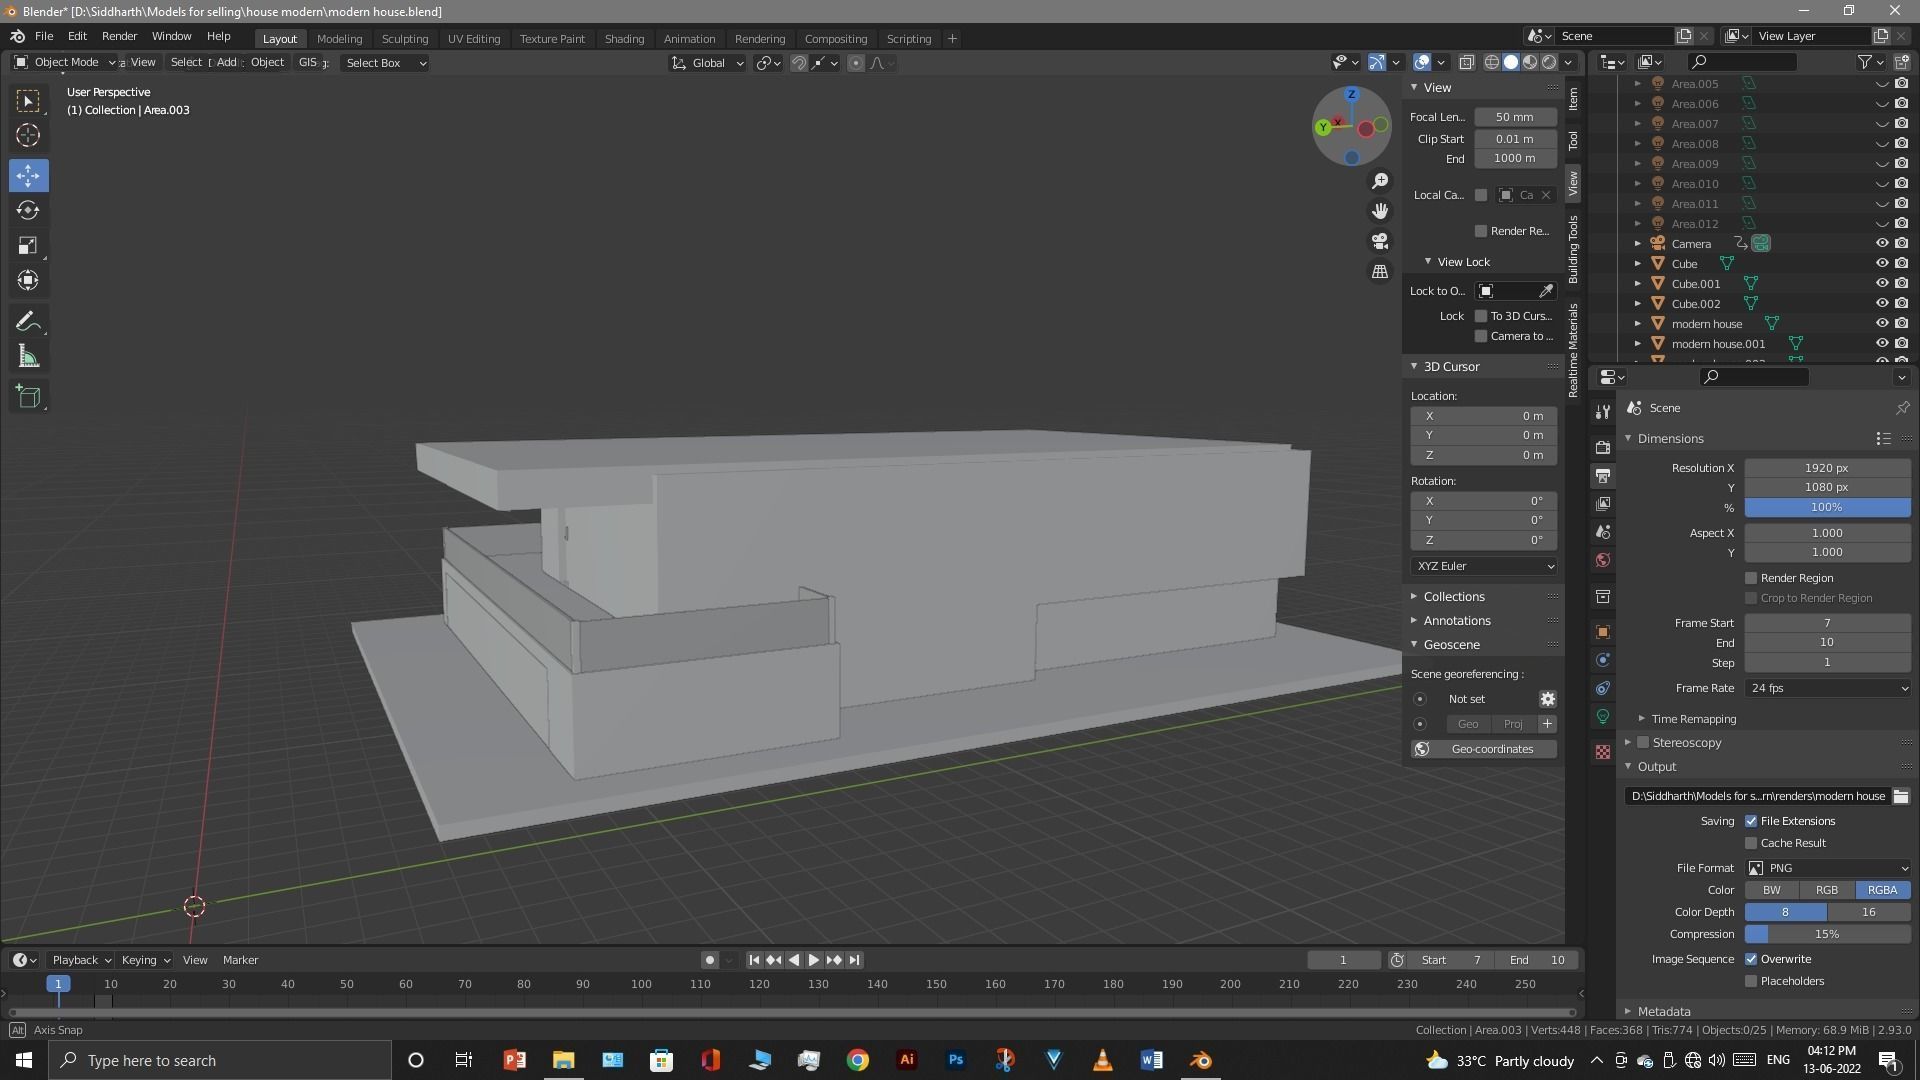Adjust the Compression 15% slider
This screenshot has width=1920, height=1080.
tap(1828, 934)
